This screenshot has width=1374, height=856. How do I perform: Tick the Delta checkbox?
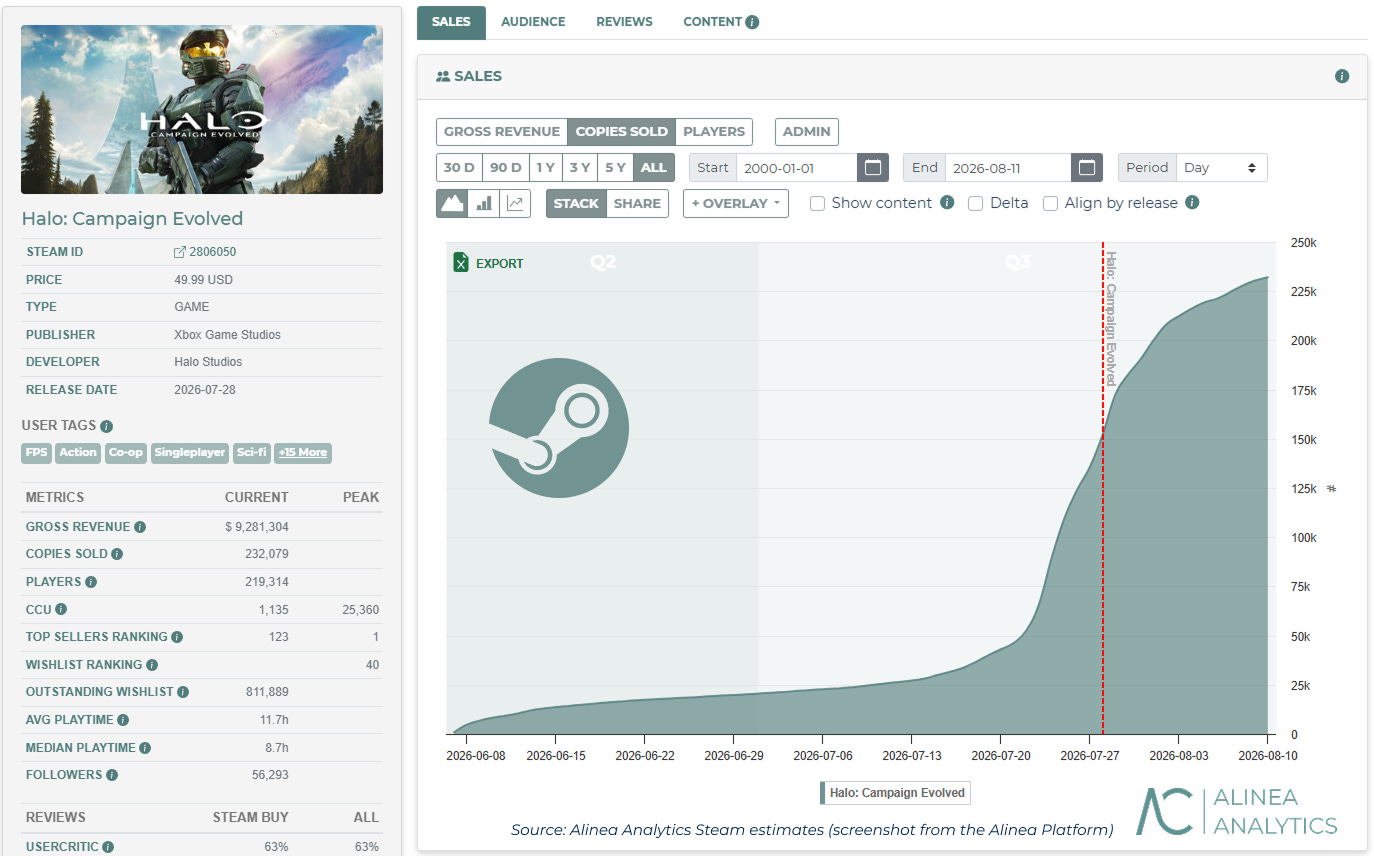975,203
